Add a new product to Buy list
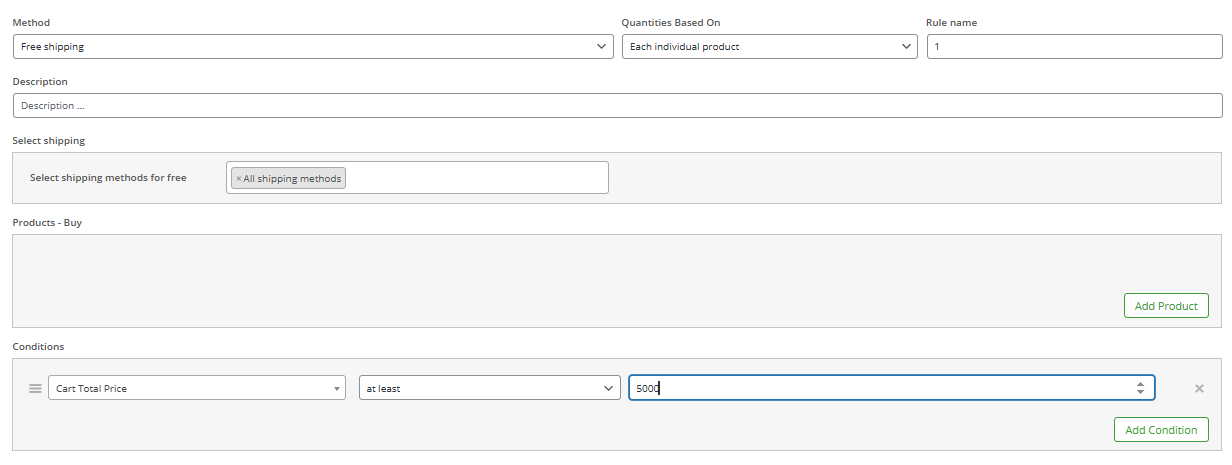The height and width of the screenshot is (465, 1232). (1166, 306)
